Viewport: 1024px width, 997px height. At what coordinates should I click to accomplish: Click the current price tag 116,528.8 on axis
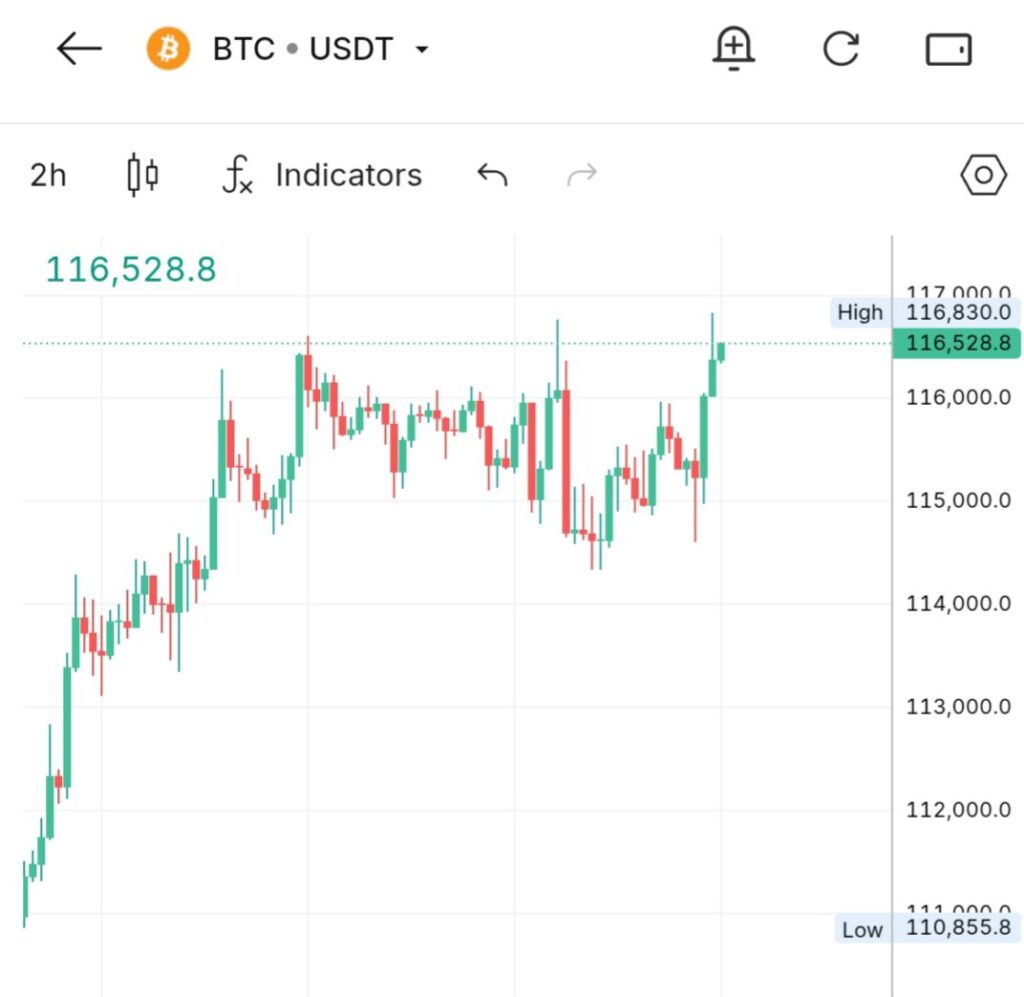coord(957,344)
